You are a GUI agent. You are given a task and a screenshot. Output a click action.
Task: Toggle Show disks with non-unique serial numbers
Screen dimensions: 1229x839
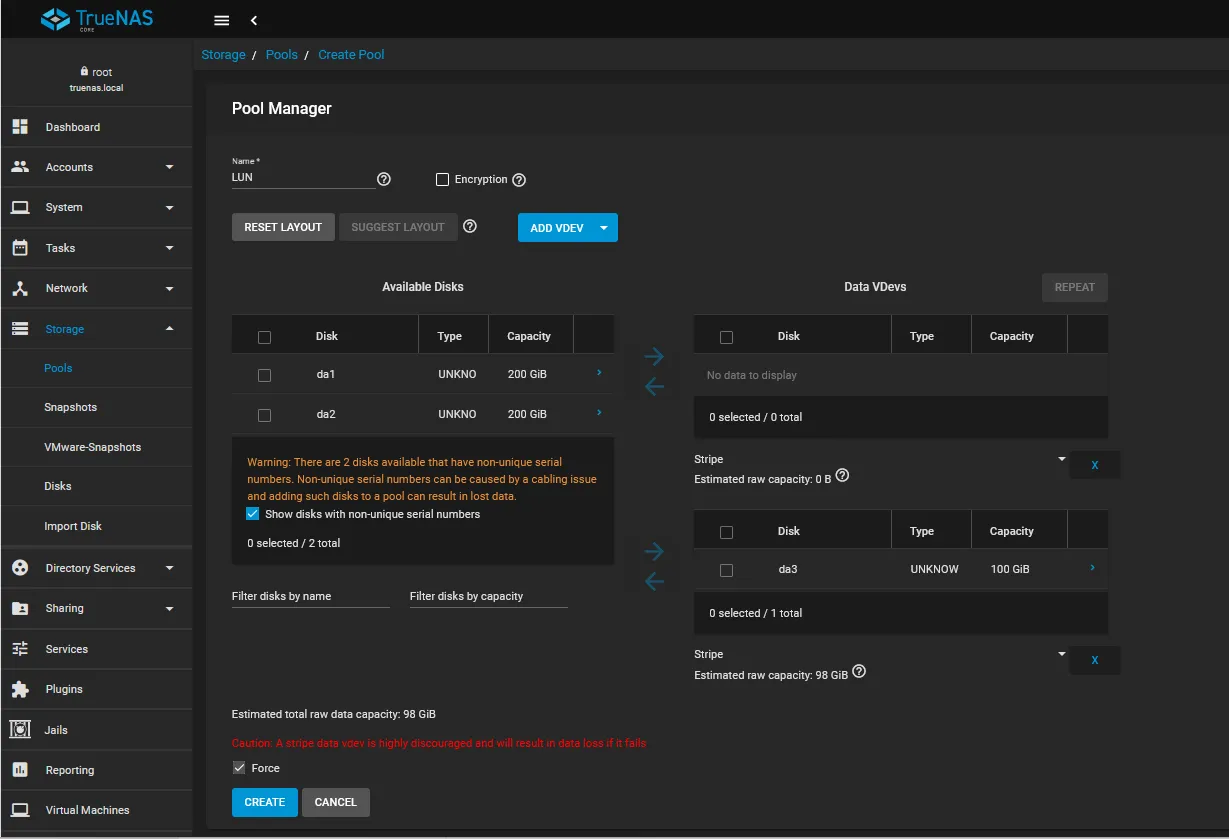(x=253, y=514)
